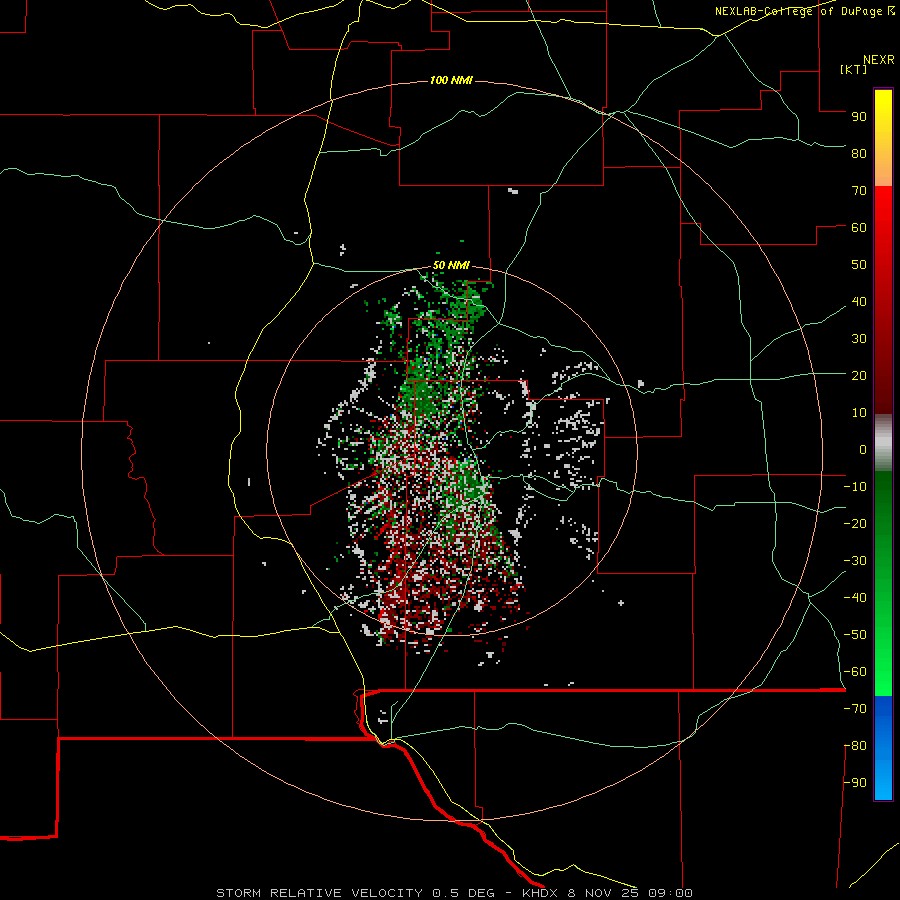This screenshot has width=900, height=900.
Task: Pick the gray zero-velocity segment of color bar
Action: (x=883, y=443)
